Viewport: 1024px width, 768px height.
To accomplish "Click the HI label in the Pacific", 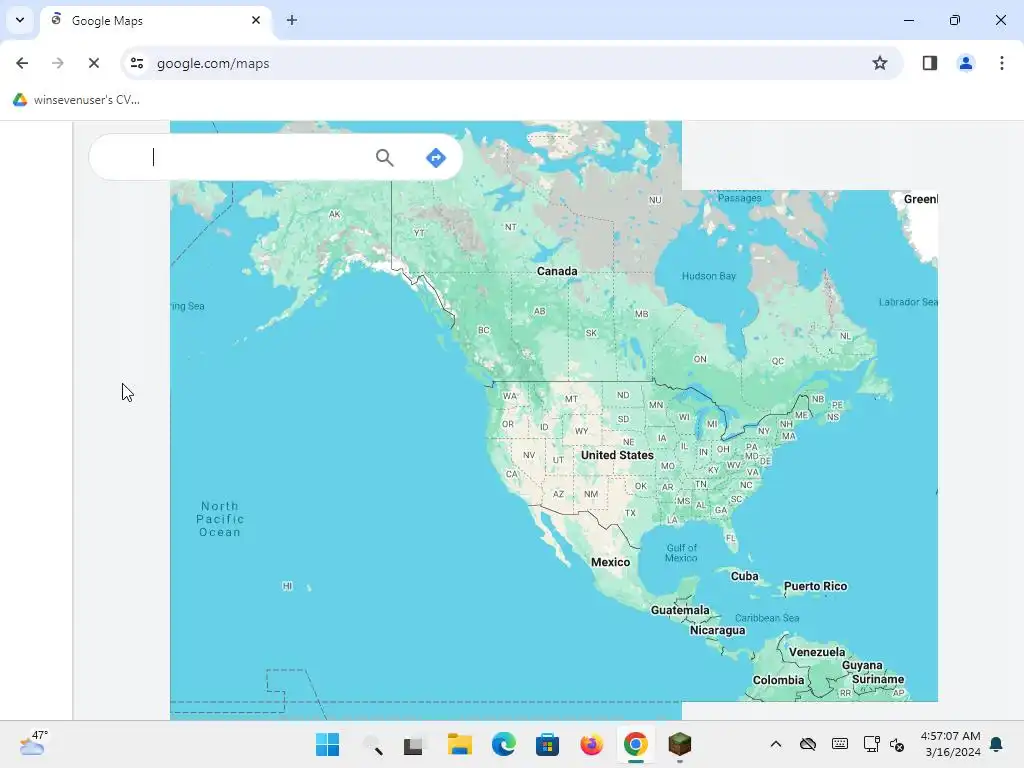I will coord(287,586).
